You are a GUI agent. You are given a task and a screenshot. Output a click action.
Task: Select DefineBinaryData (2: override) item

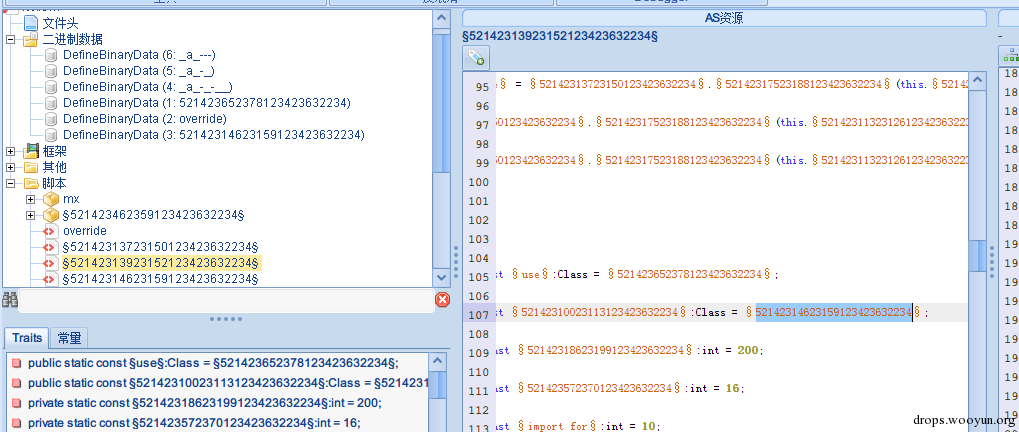[144, 120]
